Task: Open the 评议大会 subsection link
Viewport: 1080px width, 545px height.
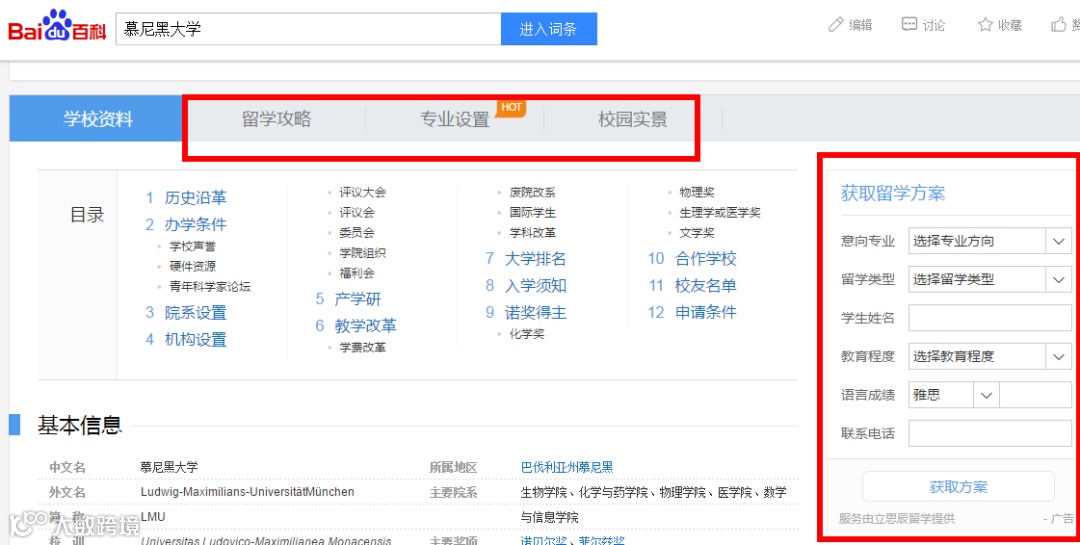Action: [x=362, y=192]
